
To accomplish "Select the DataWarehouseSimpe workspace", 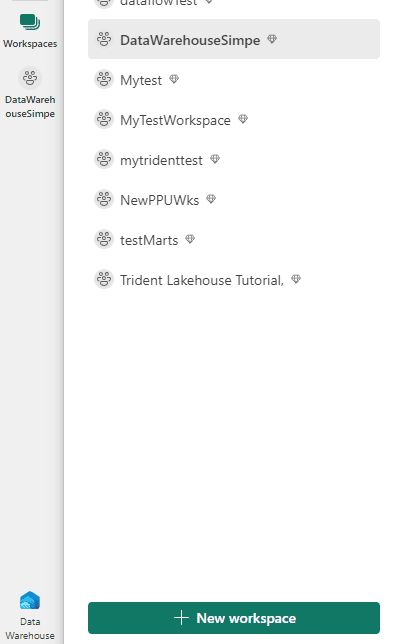I will [234, 39].
